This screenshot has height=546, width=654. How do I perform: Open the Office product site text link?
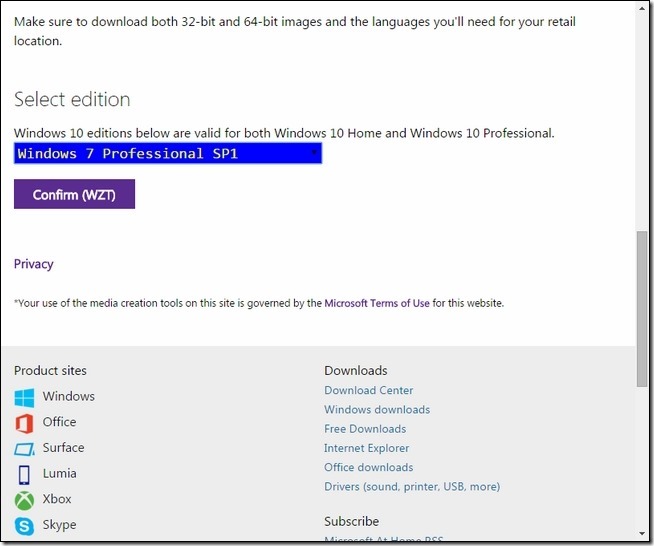(x=60, y=422)
